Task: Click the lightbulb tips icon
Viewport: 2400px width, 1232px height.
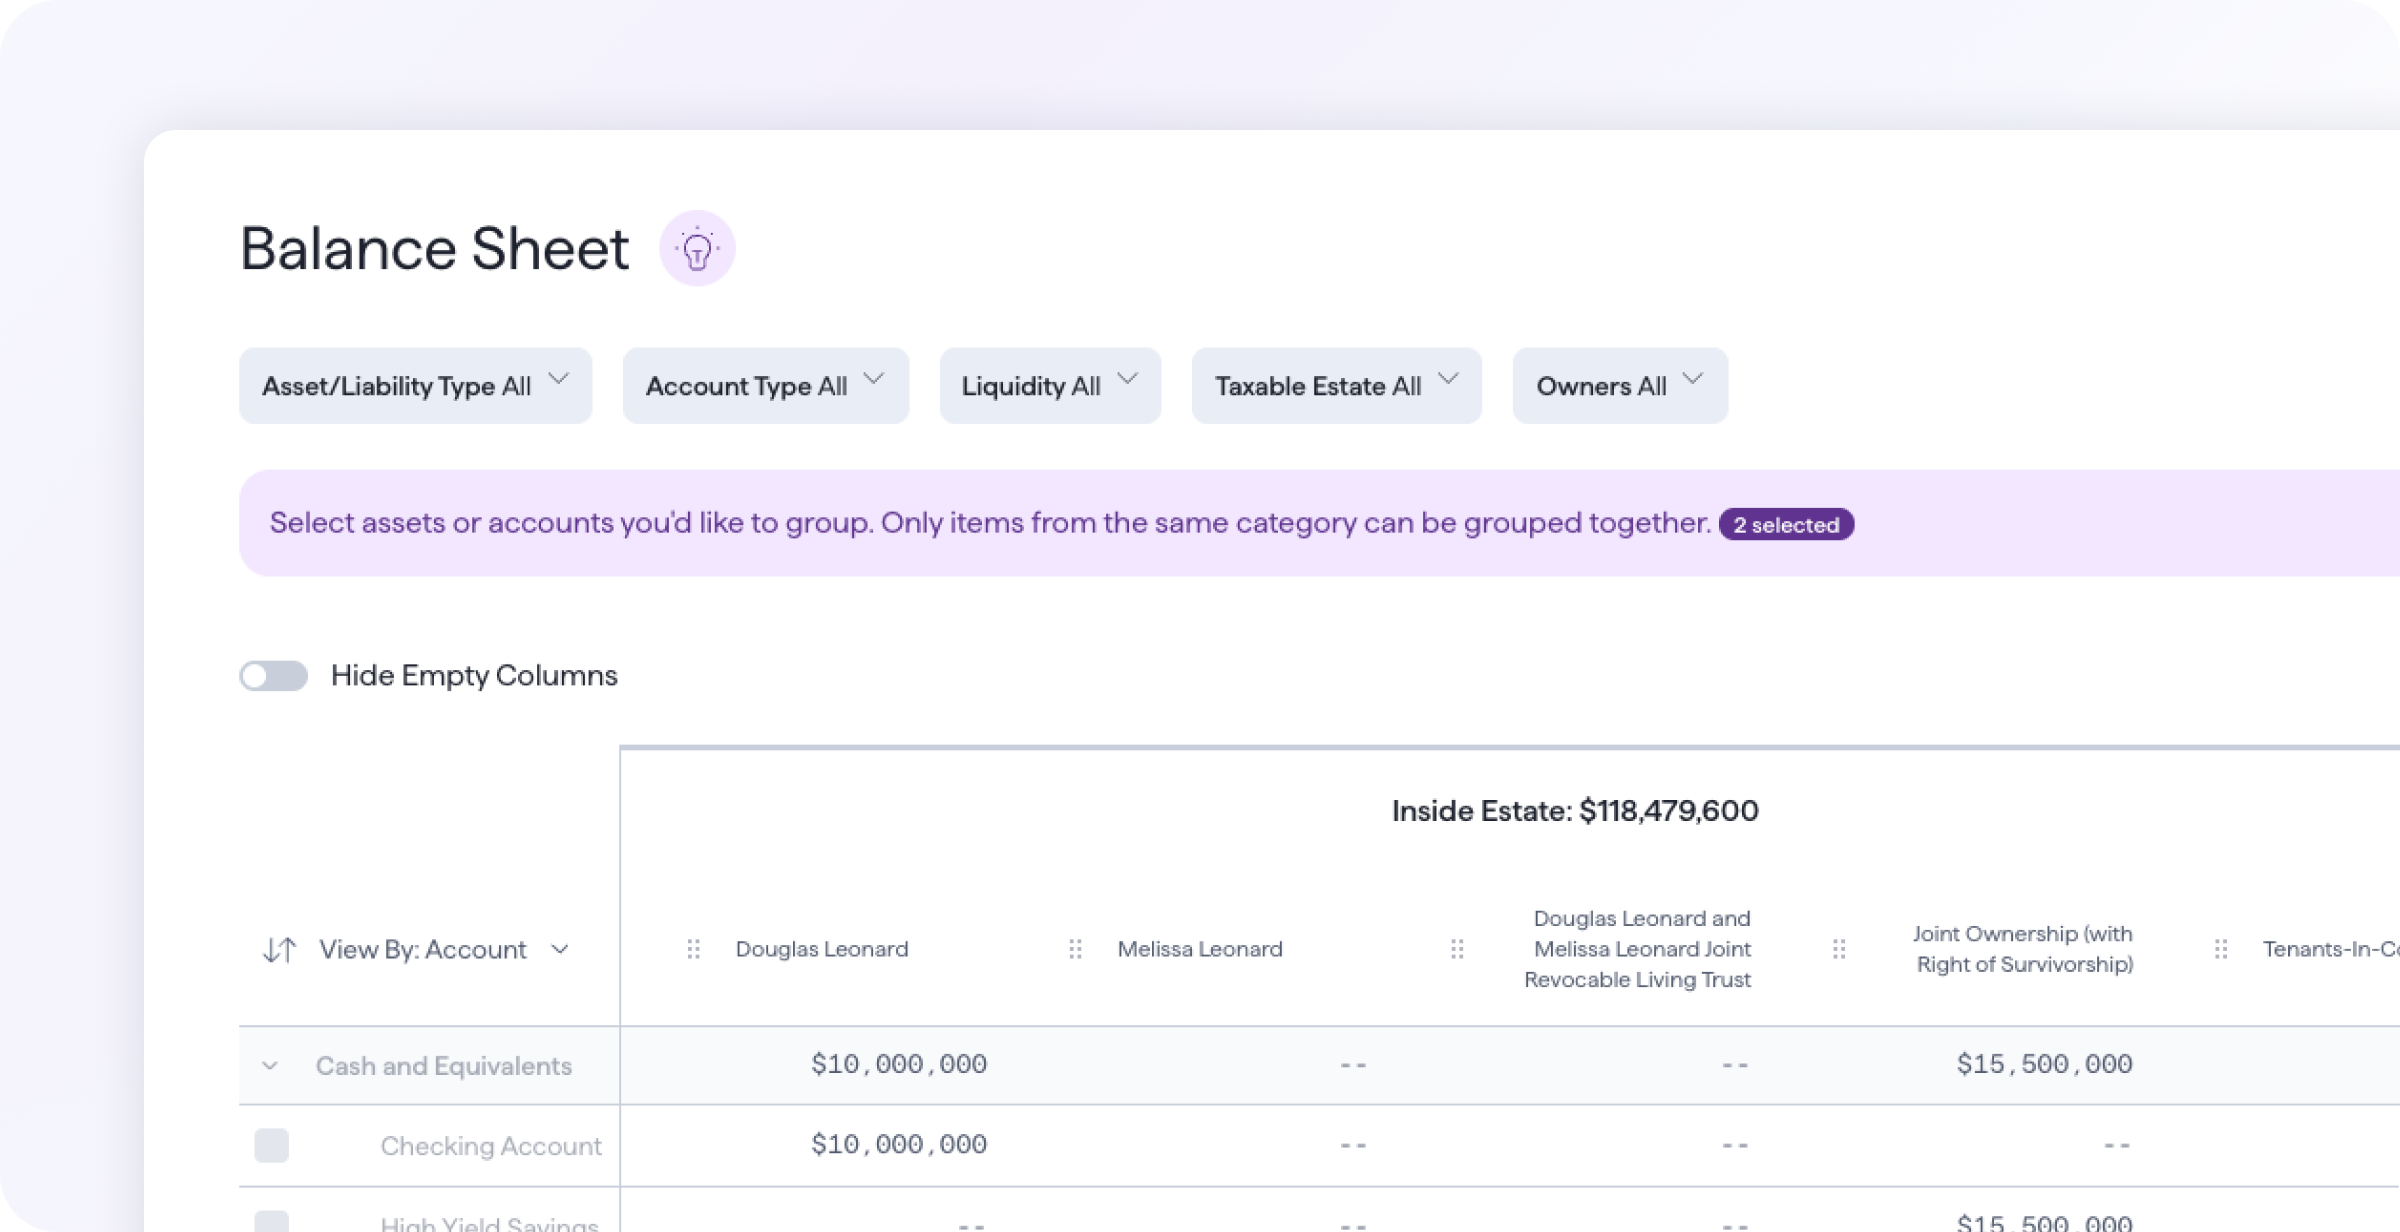Action: pyautogui.click(x=697, y=248)
